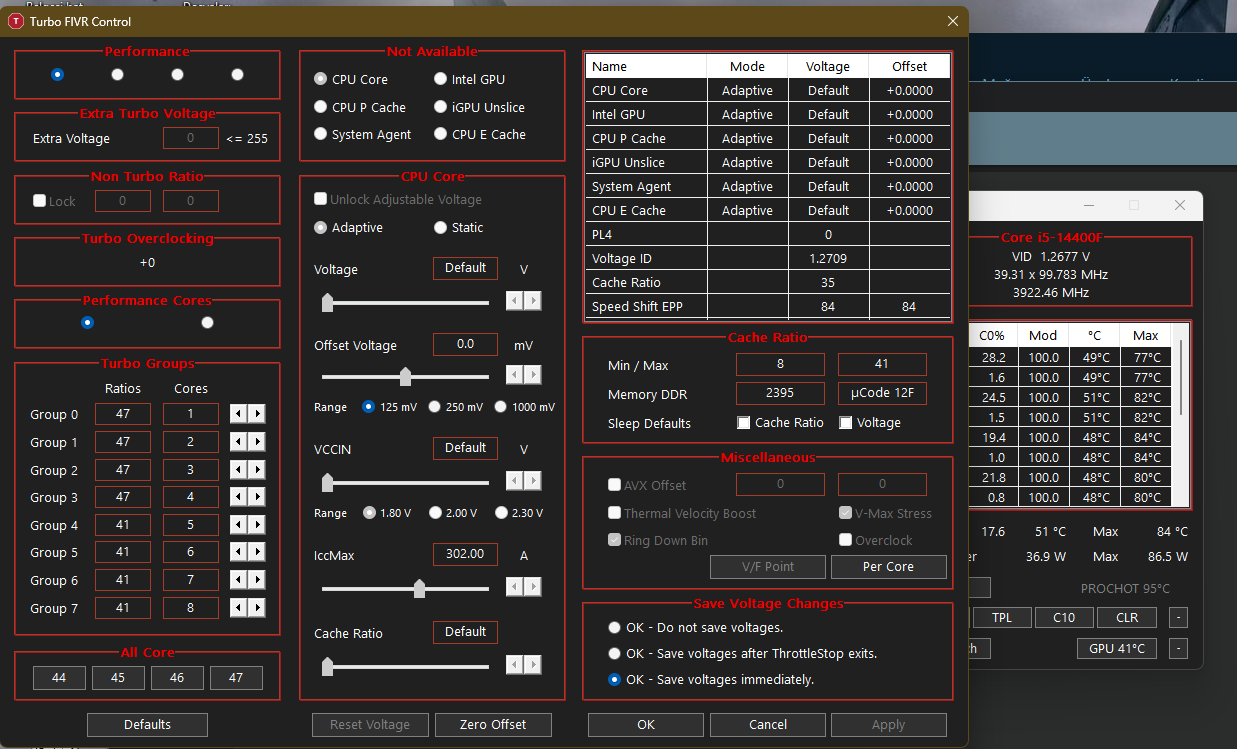Increase Group 4 ratio with the right arrow
The image size is (1237, 749).
click(257, 525)
